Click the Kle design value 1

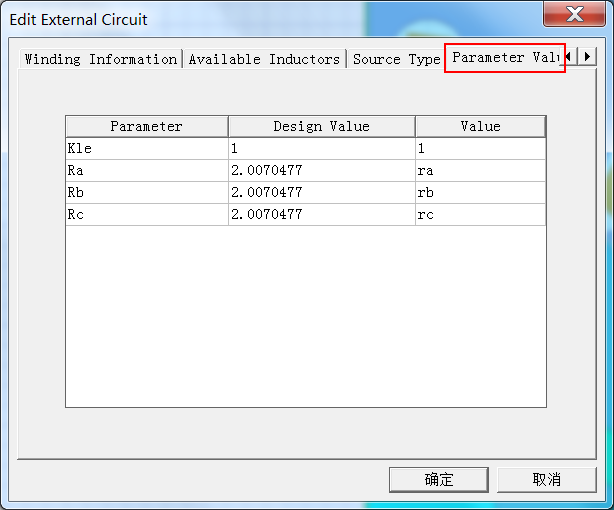click(321, 148)
